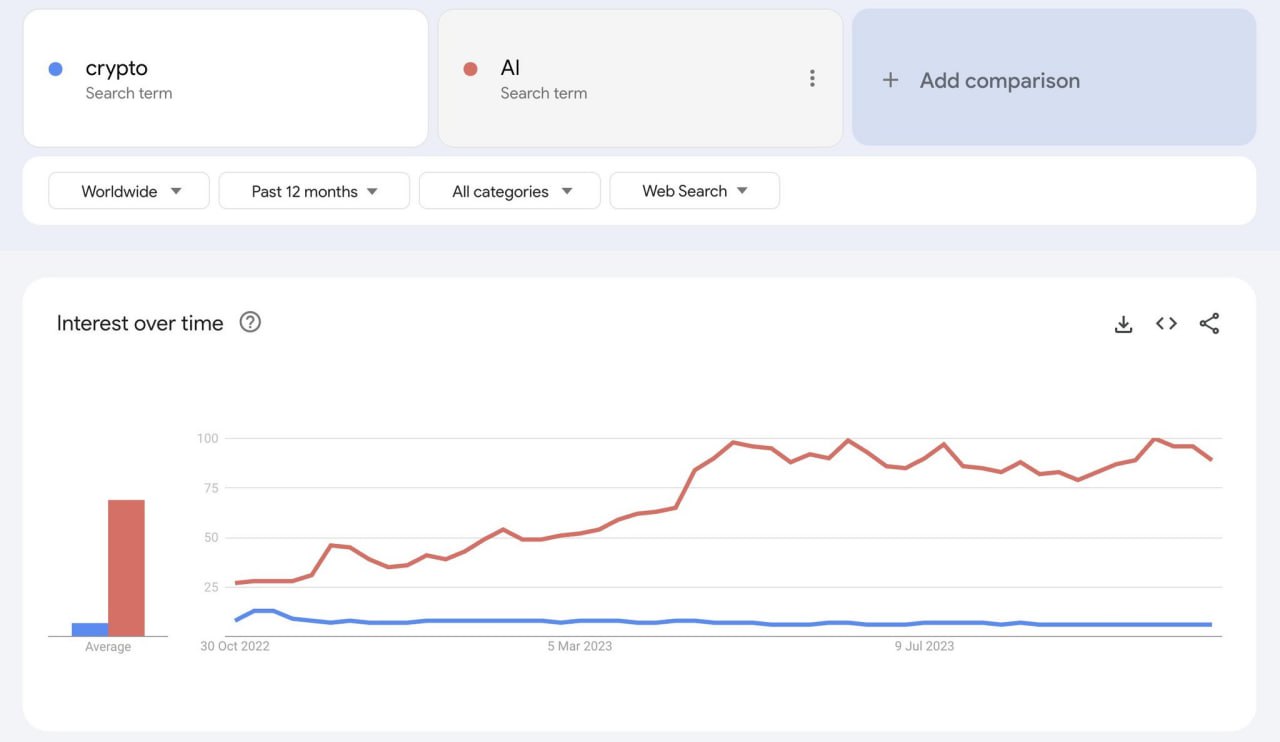This screenshot has height=742, width=1280.
Task: Change the Past 12 months time range
Action: coord(314,191)
